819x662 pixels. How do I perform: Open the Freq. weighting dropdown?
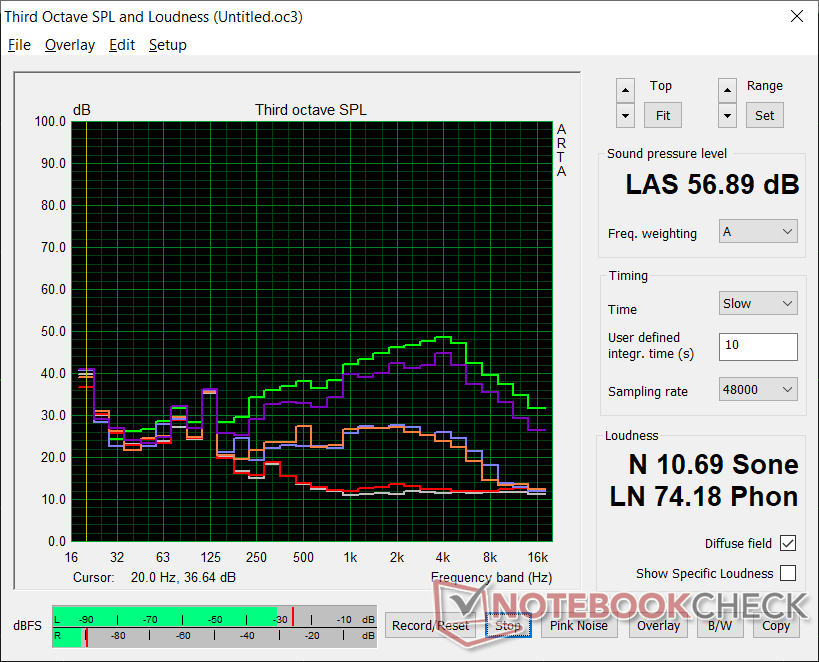click(x=758, y=231)
